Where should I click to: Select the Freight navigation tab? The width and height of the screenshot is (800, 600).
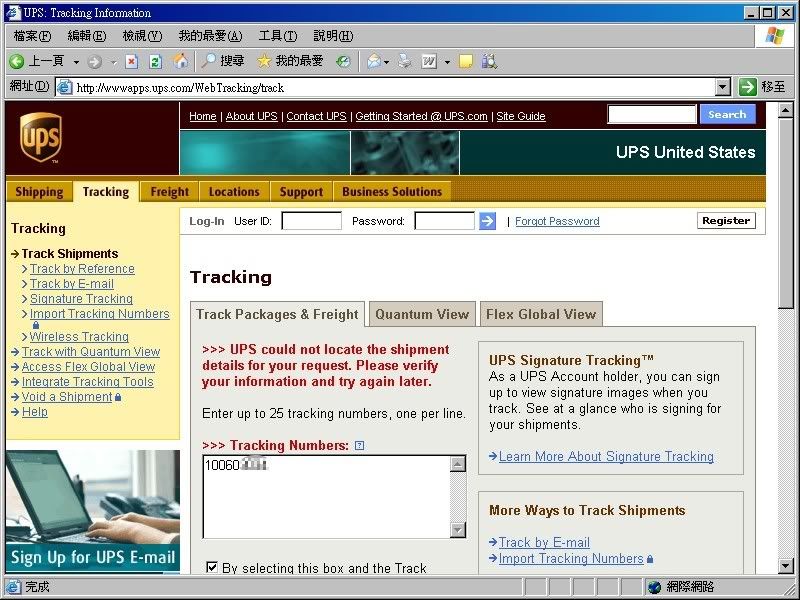170,192
